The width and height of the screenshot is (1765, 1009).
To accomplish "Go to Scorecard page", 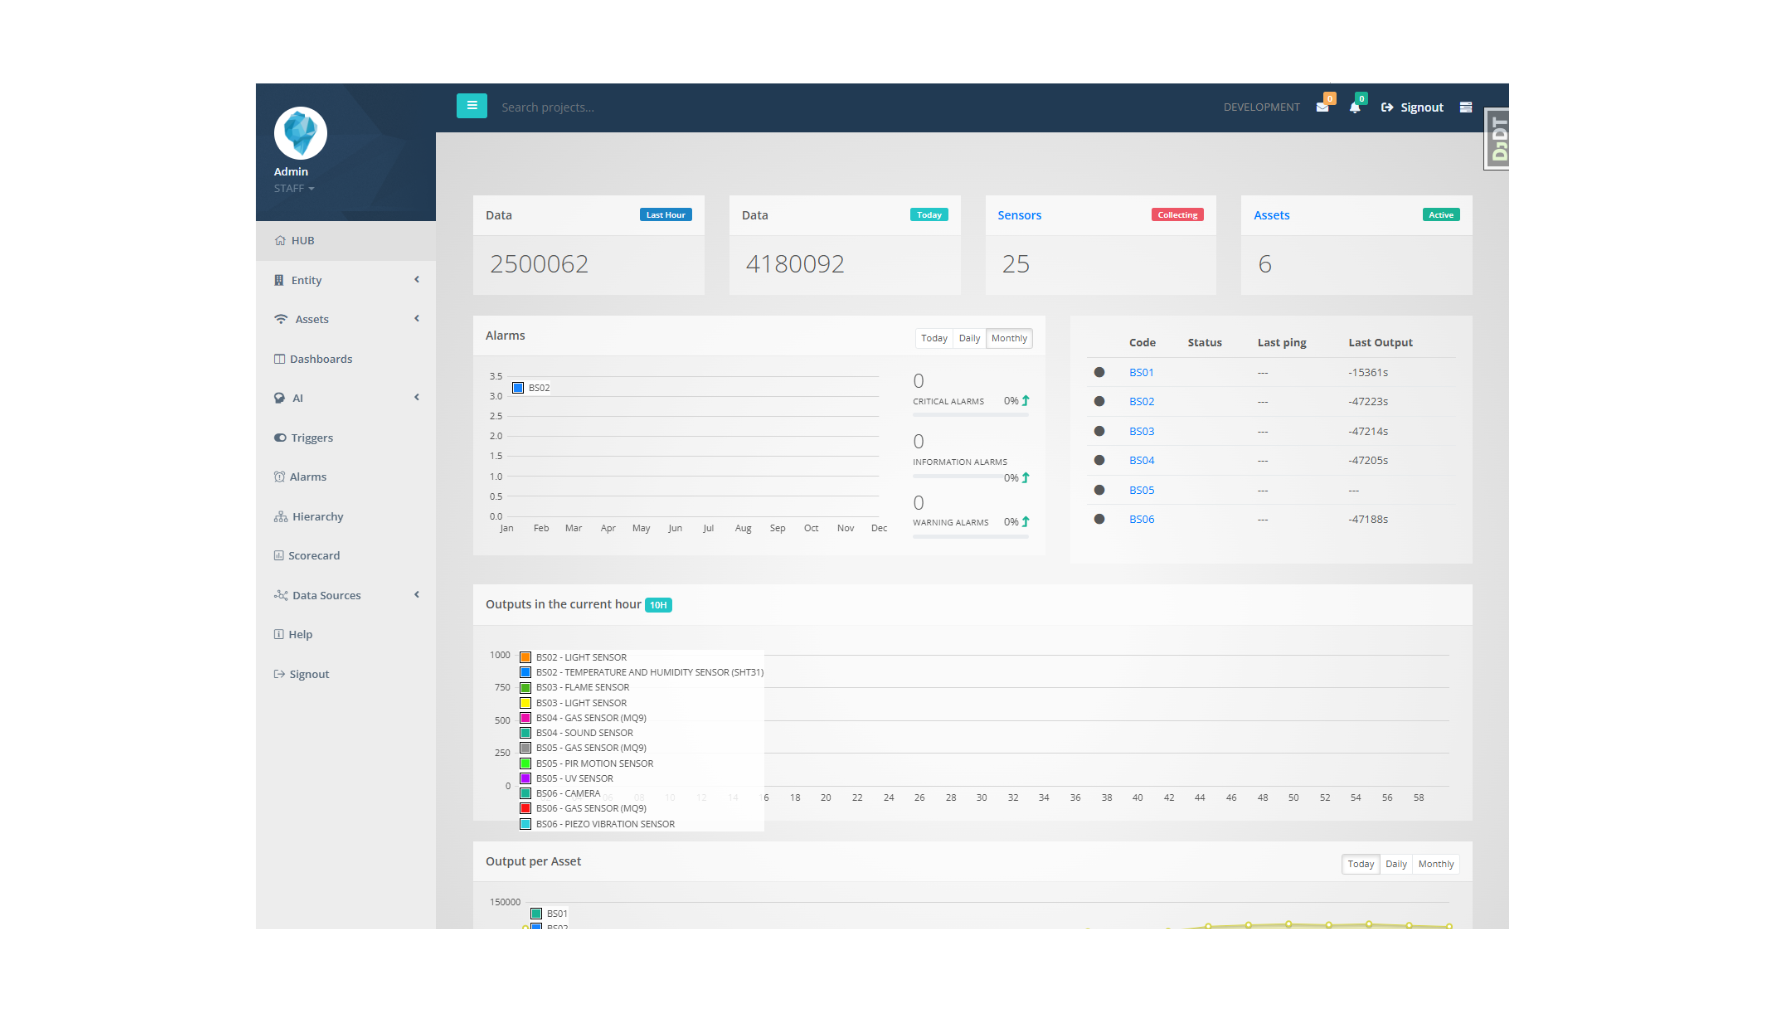I will pyautogui.click(x=313, y=556).
